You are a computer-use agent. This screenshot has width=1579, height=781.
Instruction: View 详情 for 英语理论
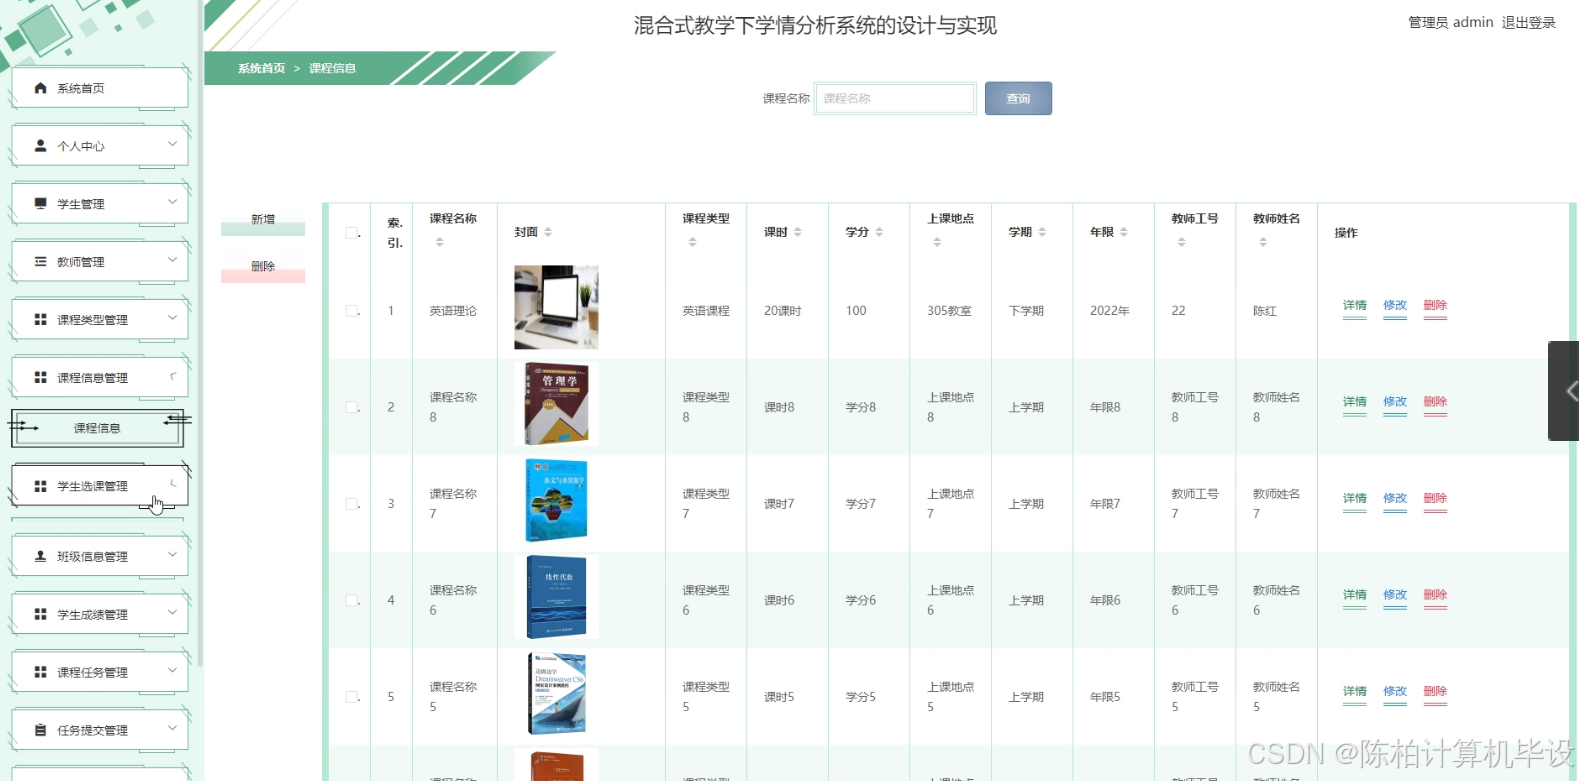1355,306
